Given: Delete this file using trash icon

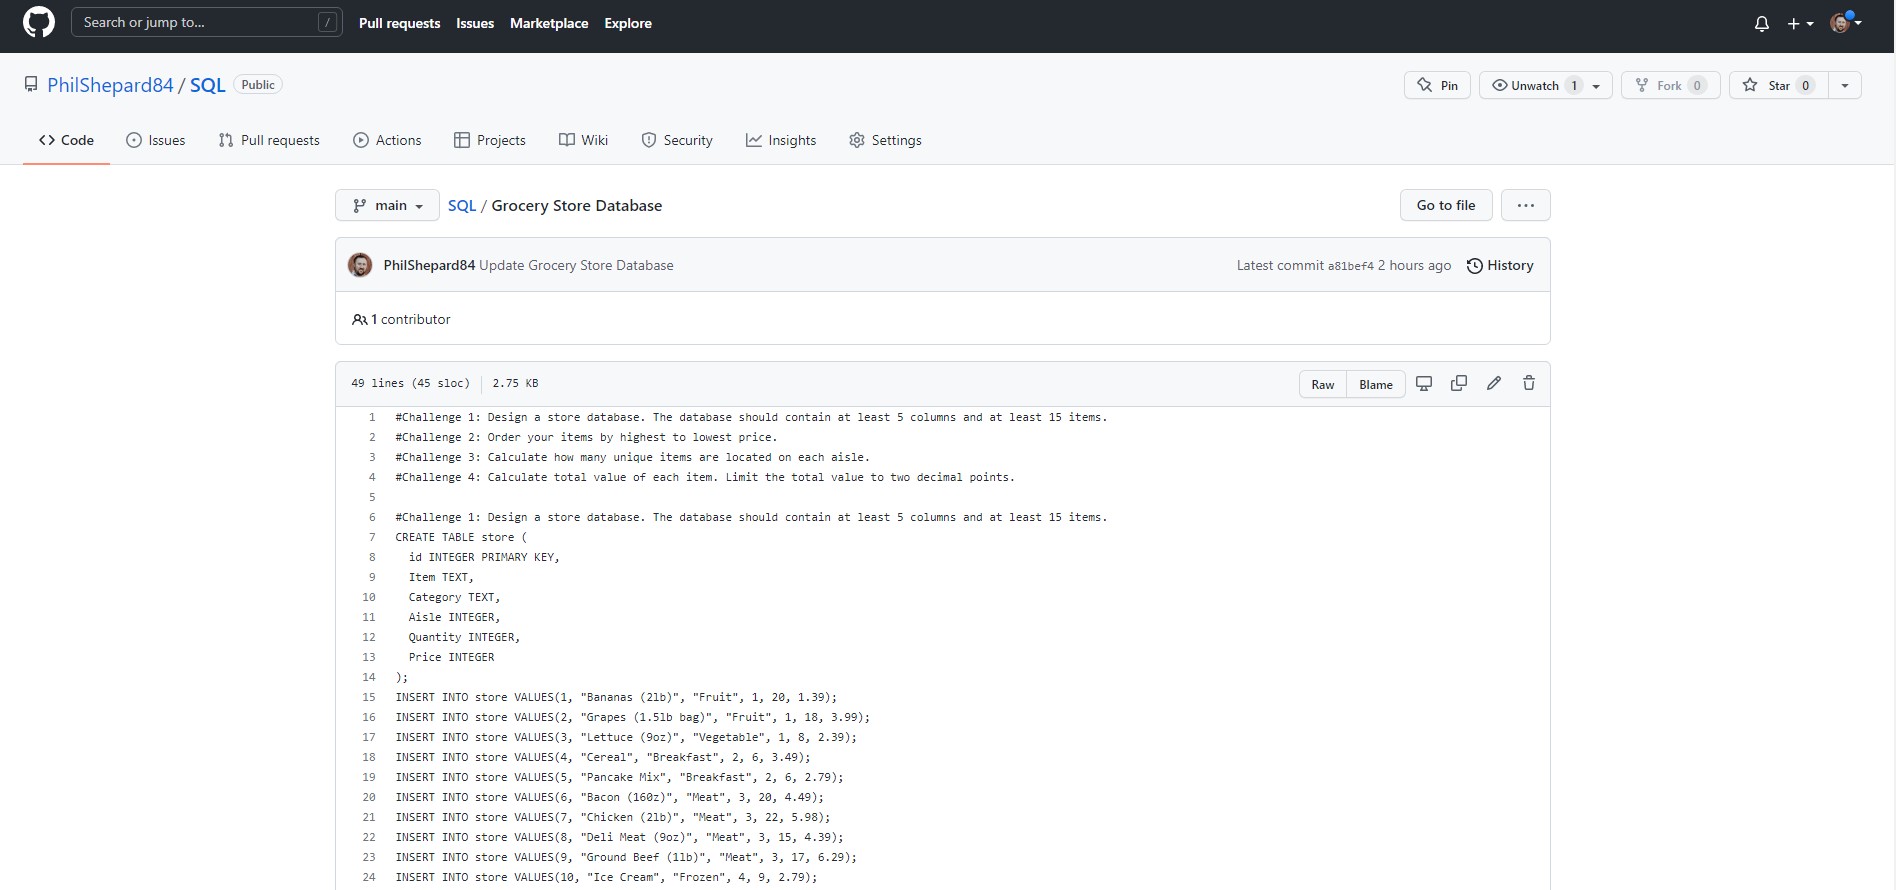Looking at the screenshot, I should 1529,384.
